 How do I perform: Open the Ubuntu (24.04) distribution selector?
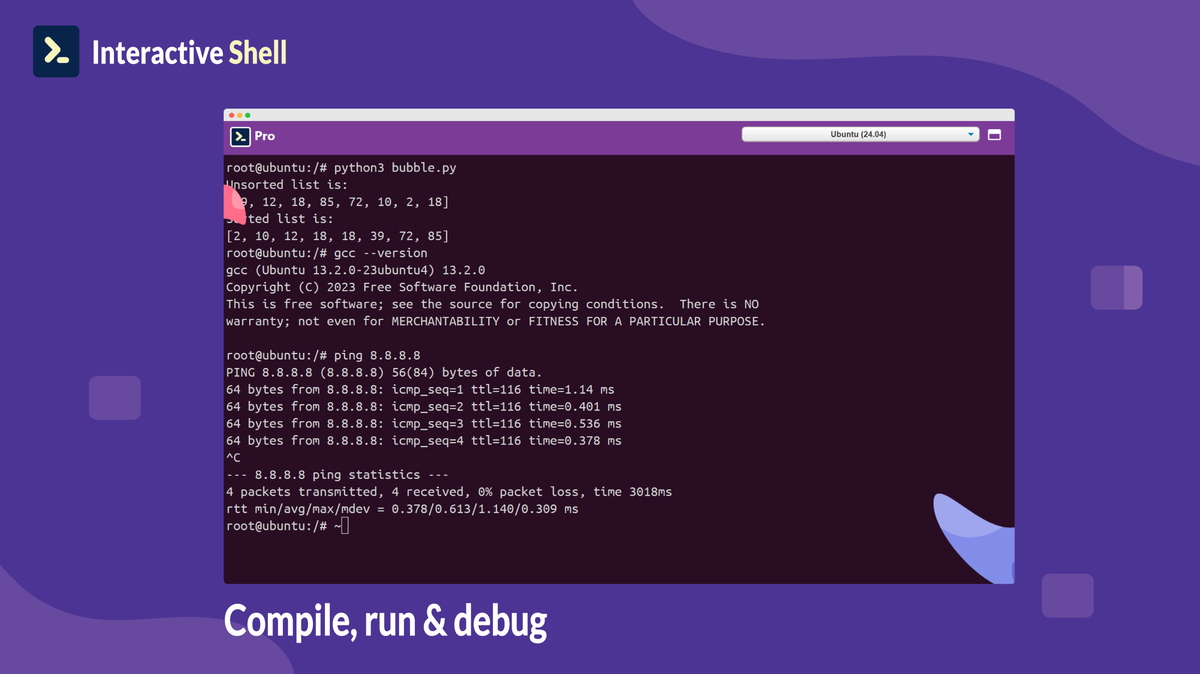(860, 133)
